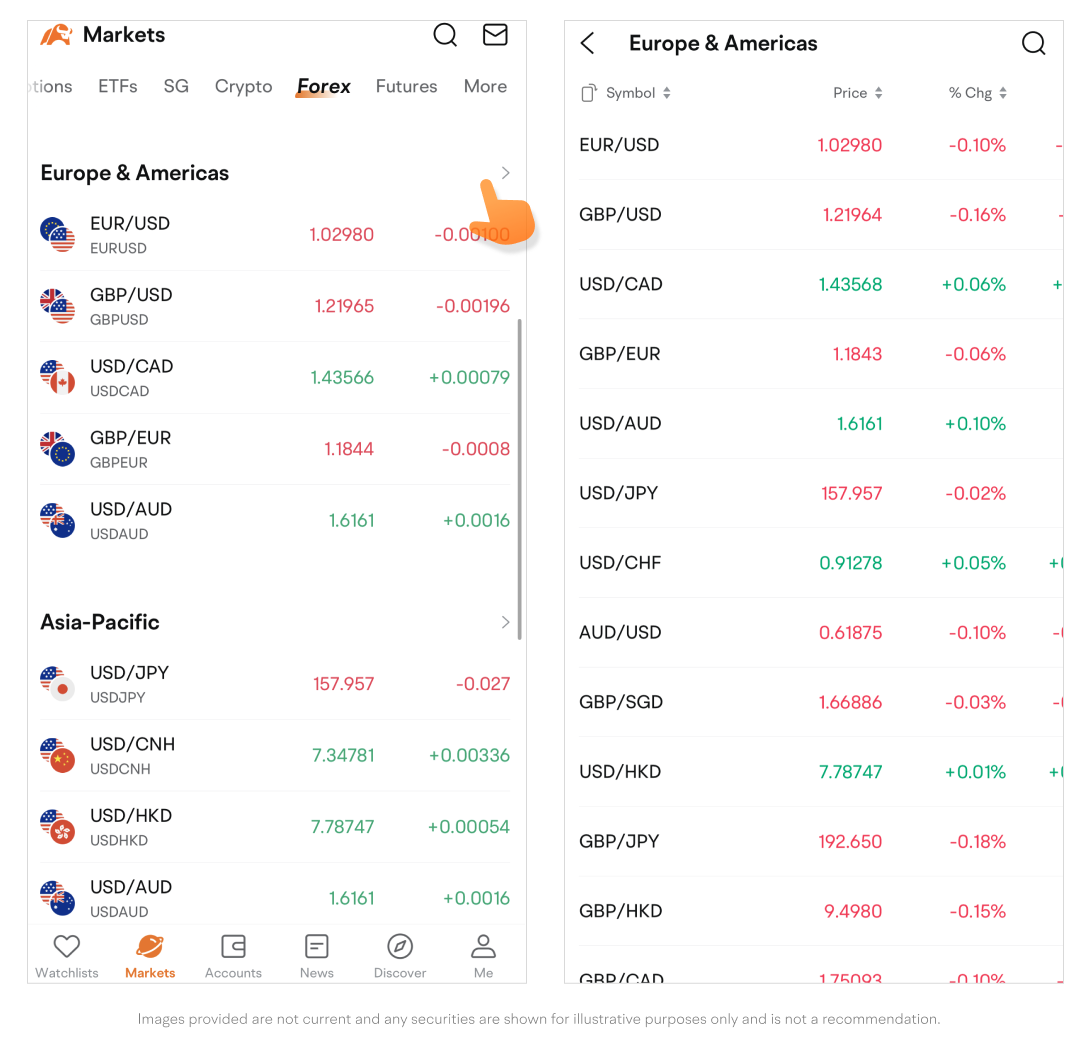Tap the back arrow on Europe & Americas
The image size is (1079, 1049).
(588, 43)
